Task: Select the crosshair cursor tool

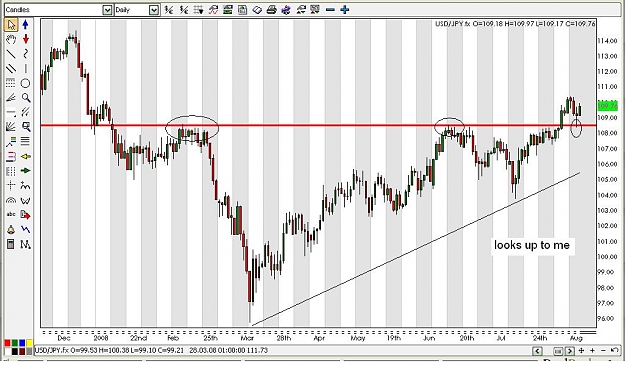Action: click(11, 185)
